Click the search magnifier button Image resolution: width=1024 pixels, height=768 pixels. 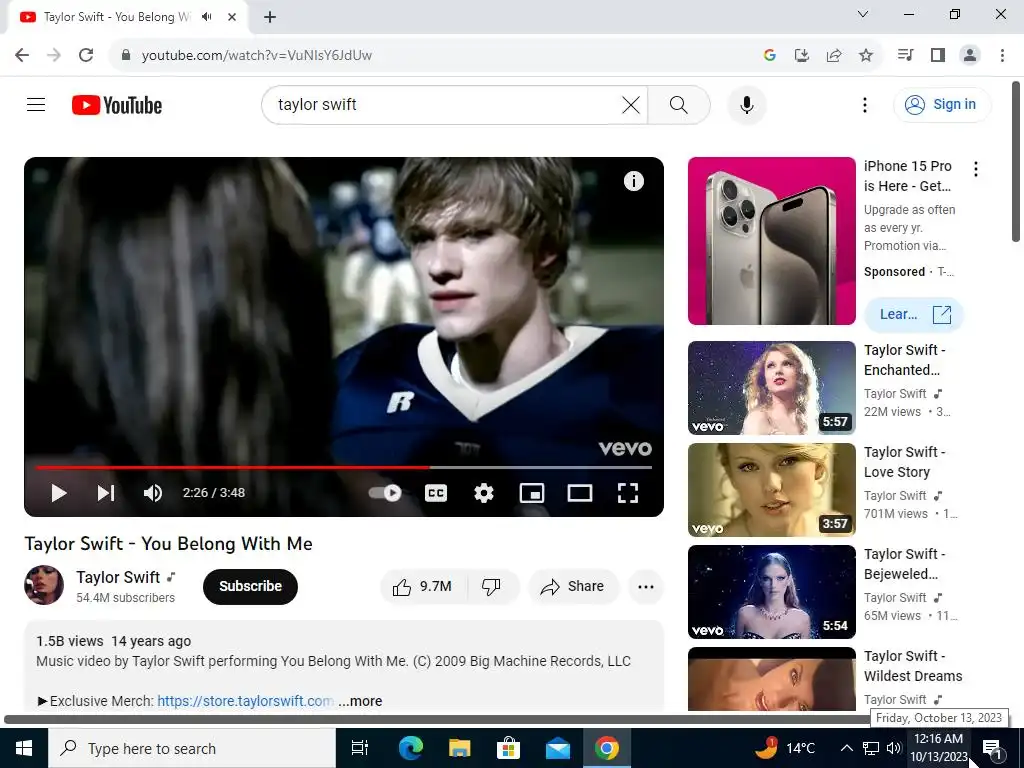[679, 104]
